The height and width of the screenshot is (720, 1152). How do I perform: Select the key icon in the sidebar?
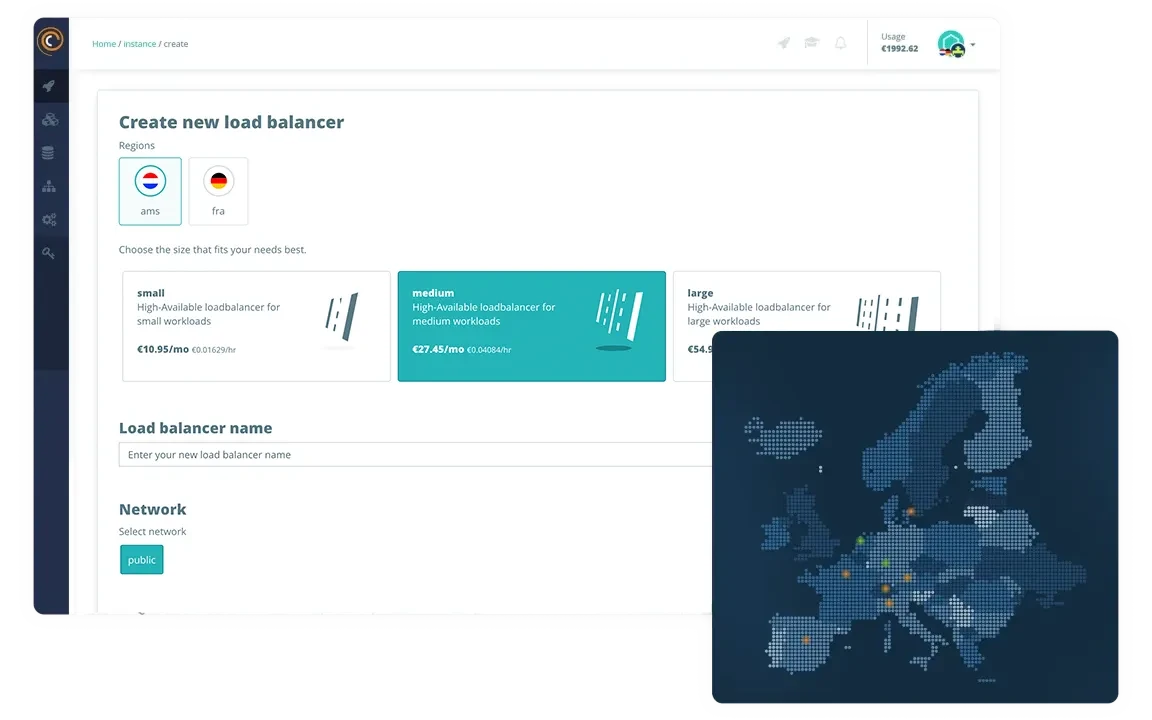pos(50,252)
